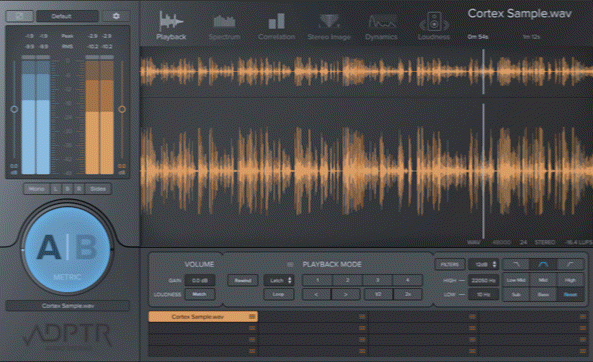Click the small icon beside PLAYBACK MODE

point(290,264)
